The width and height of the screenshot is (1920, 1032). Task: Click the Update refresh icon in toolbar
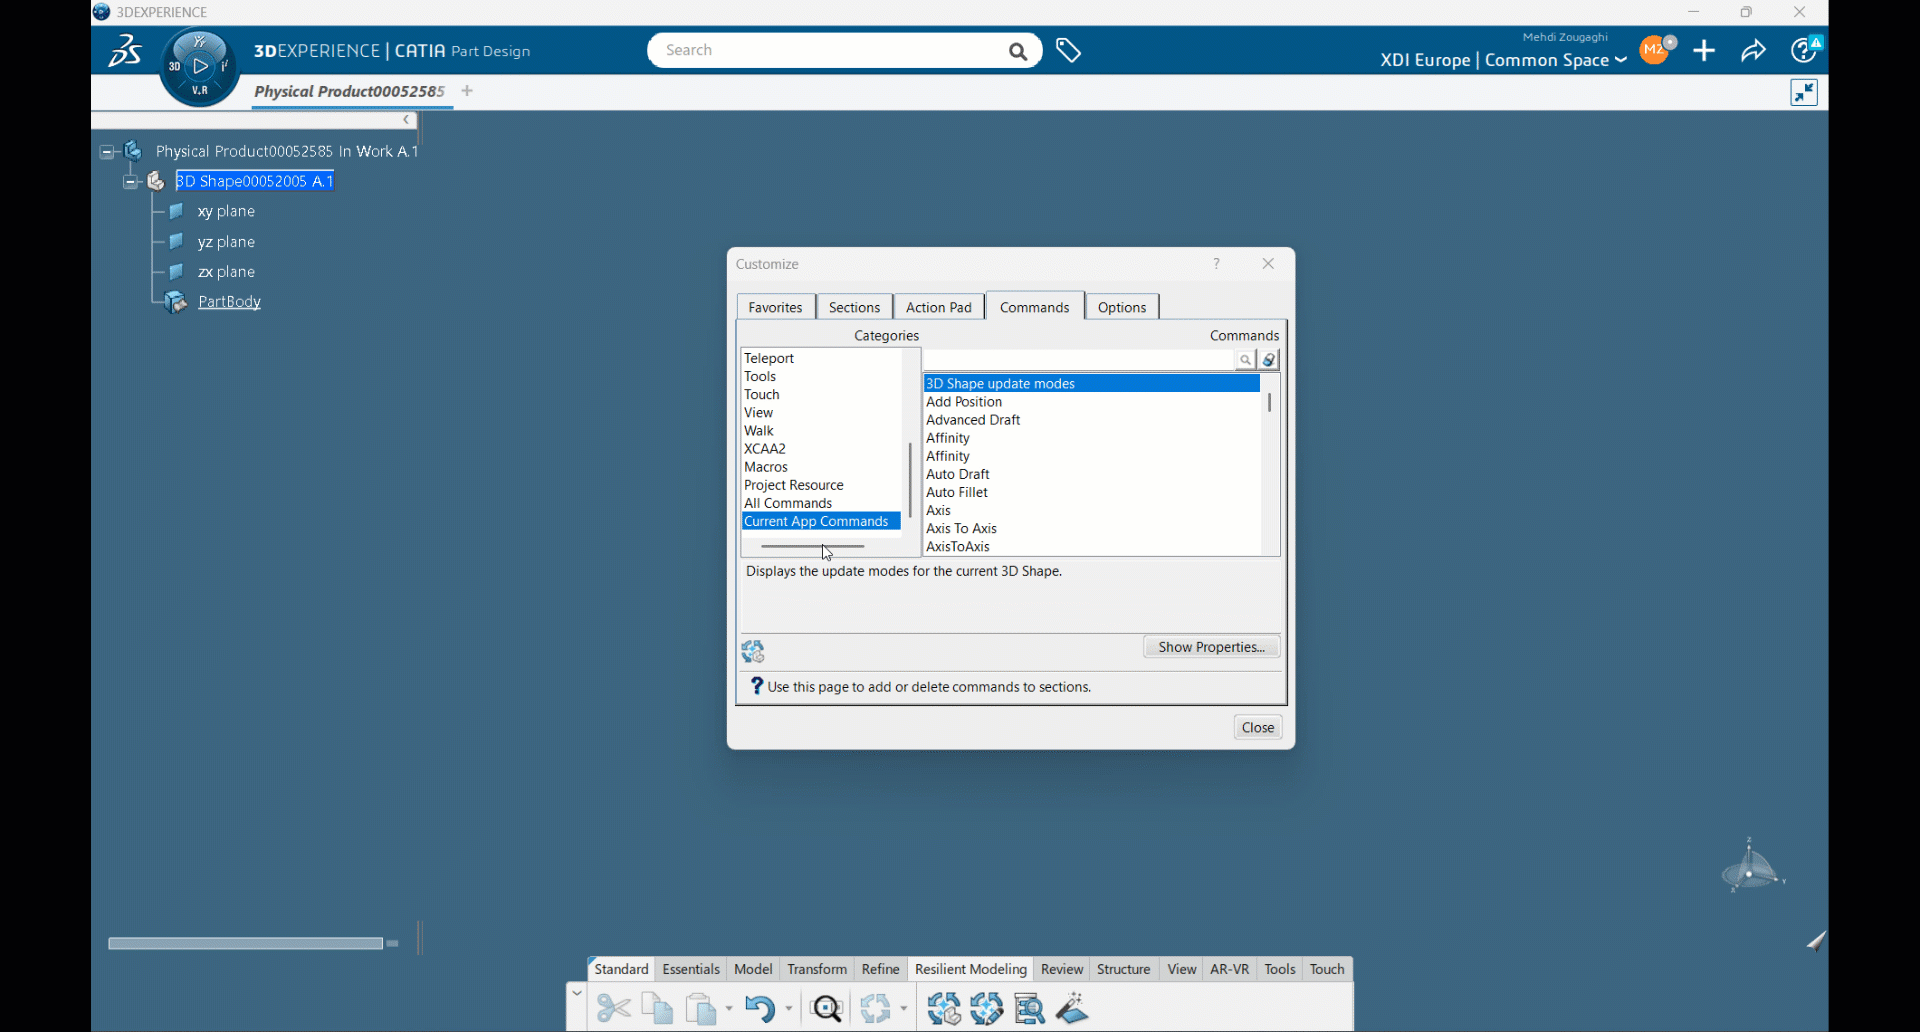876,1008
